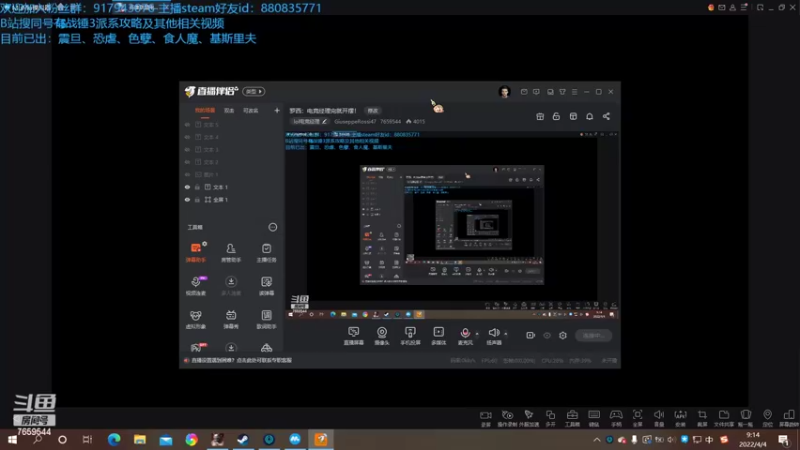Open the 读弹幕 tool

point(266,285)
